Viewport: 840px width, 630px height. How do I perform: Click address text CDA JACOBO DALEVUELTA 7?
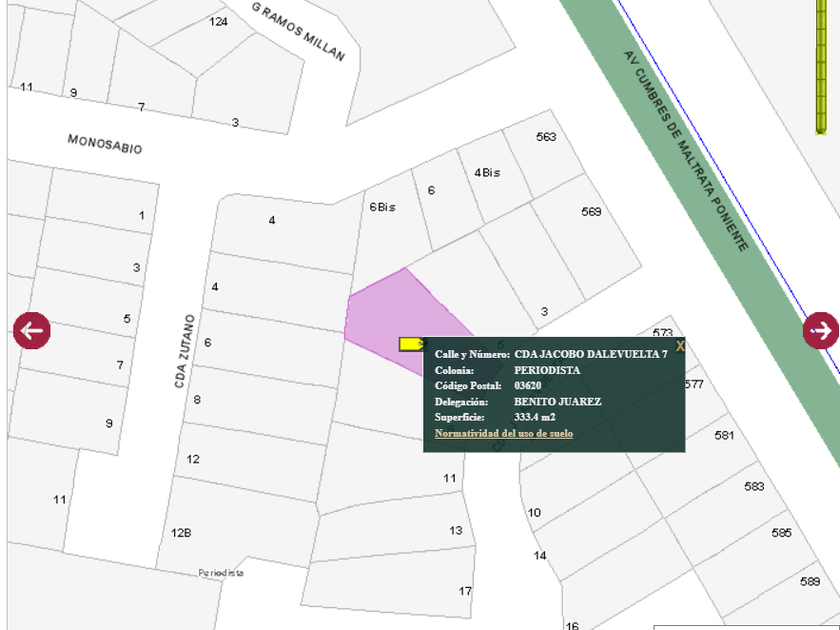[x=591, y=354]
